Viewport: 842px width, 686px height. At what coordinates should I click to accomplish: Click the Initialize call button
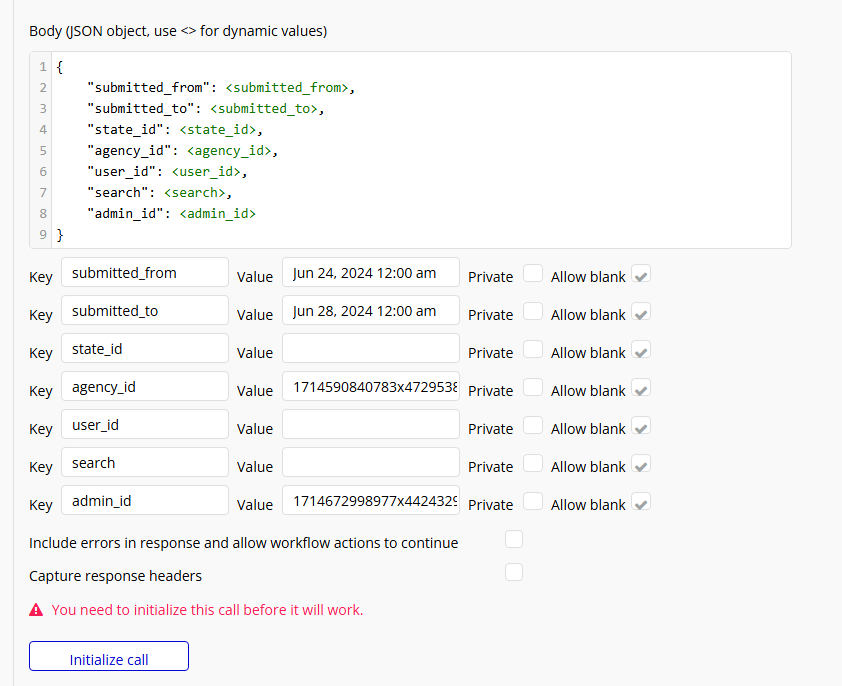click(x=109, y=656)
